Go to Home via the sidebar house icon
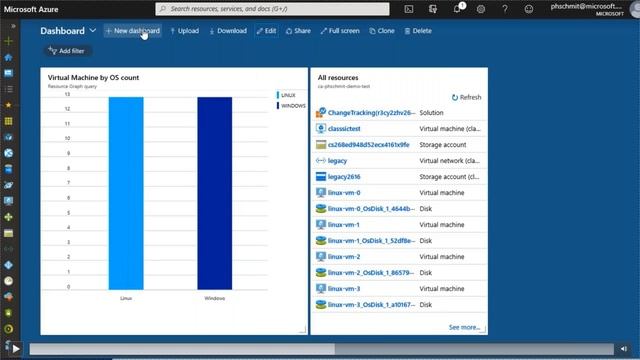This screenshot has width=640, height=360. coord(8,57)
